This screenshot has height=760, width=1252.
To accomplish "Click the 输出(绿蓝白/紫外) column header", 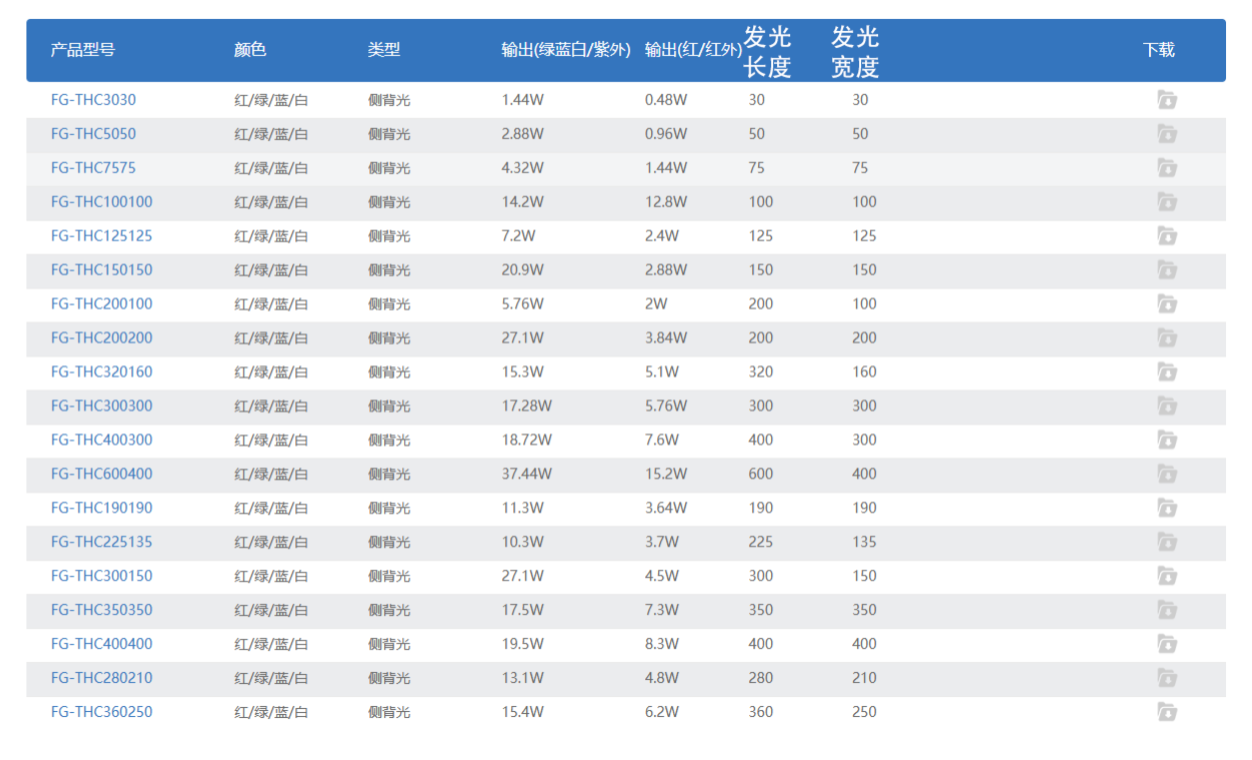I will coord(566,50).
